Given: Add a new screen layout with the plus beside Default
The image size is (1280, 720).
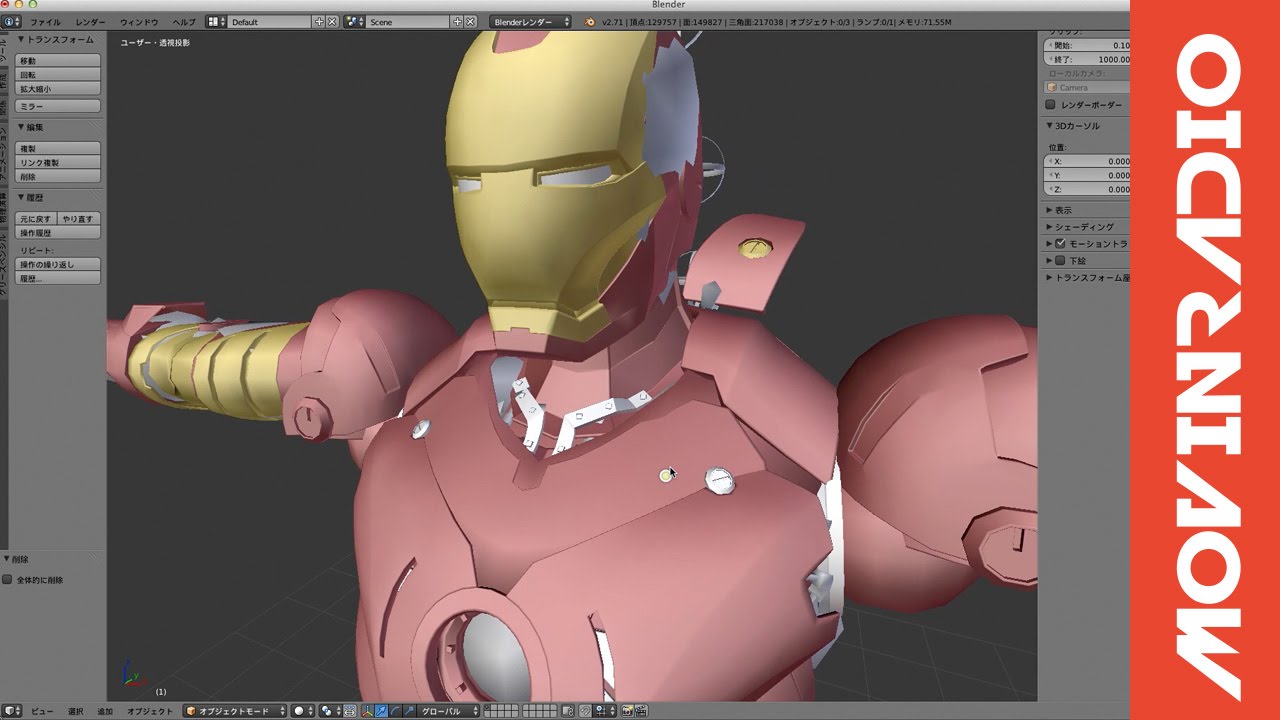Looking at the screenshot, I should (319, 21).
